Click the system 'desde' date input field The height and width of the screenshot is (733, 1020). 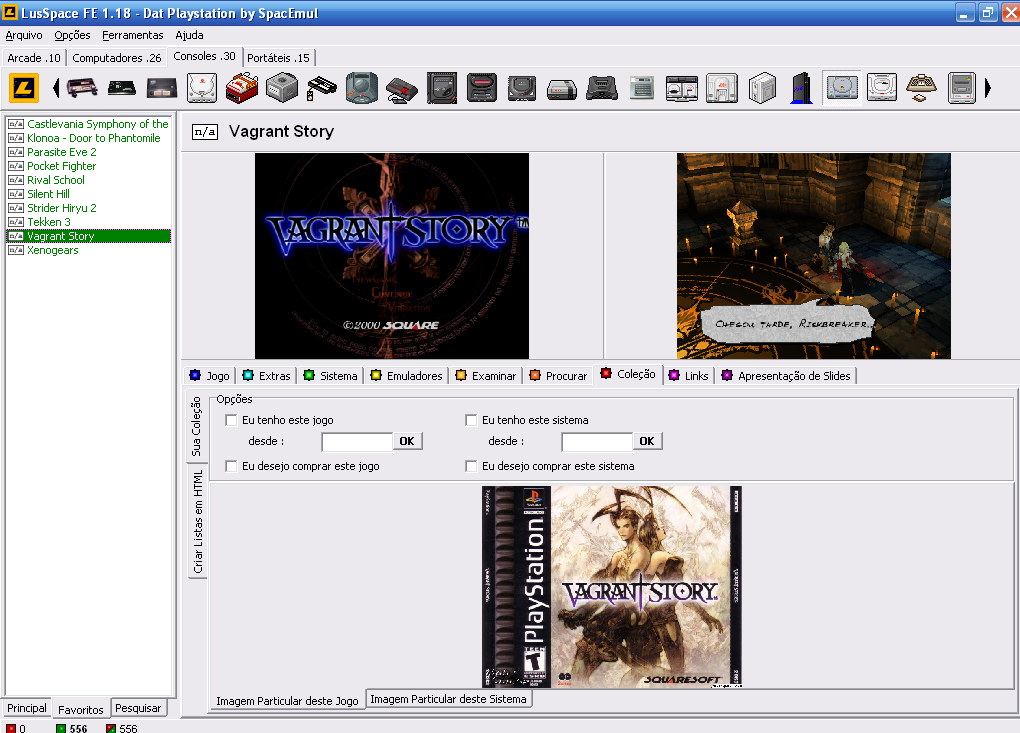coord(597,442)
